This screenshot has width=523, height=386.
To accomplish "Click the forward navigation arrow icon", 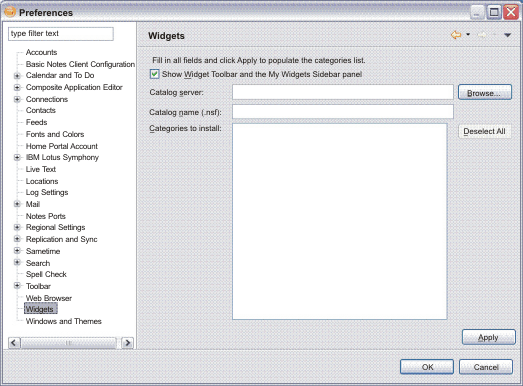I will click(482, 35).
